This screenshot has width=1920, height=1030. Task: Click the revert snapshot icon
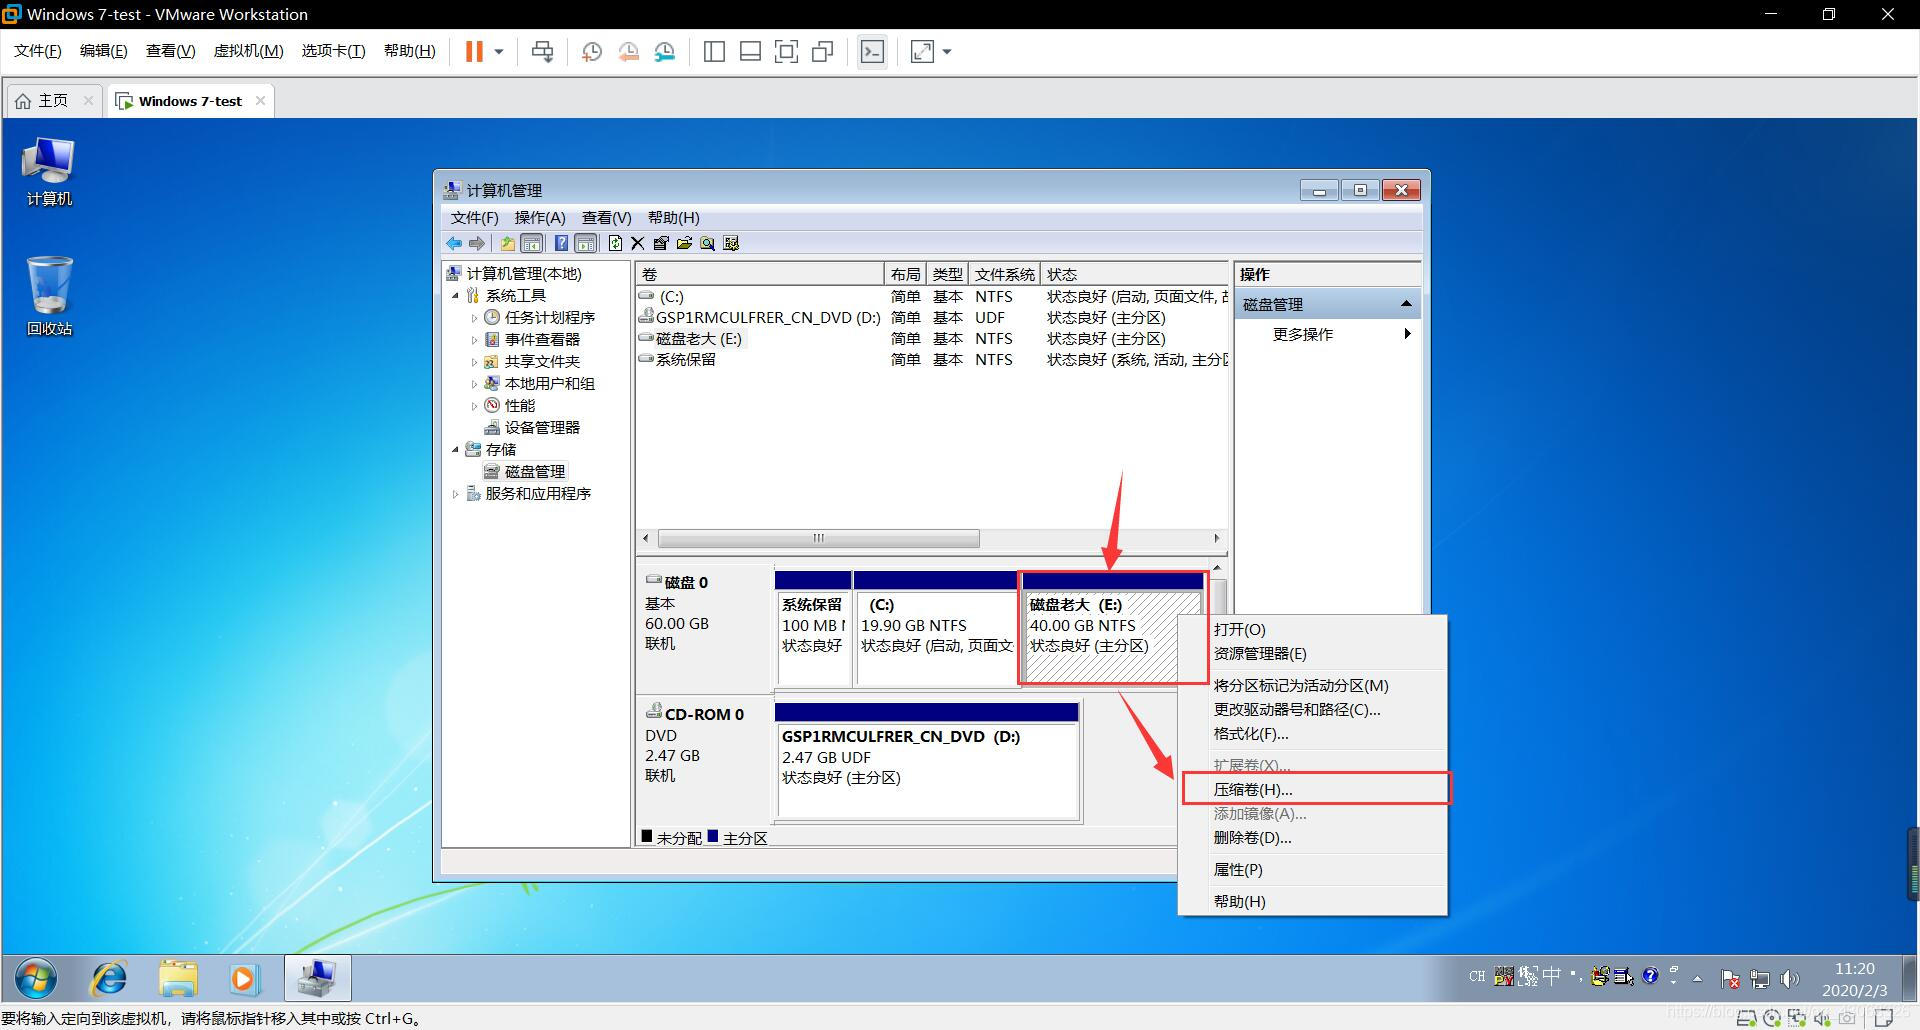pyautogui.click(x=628, y=51)
